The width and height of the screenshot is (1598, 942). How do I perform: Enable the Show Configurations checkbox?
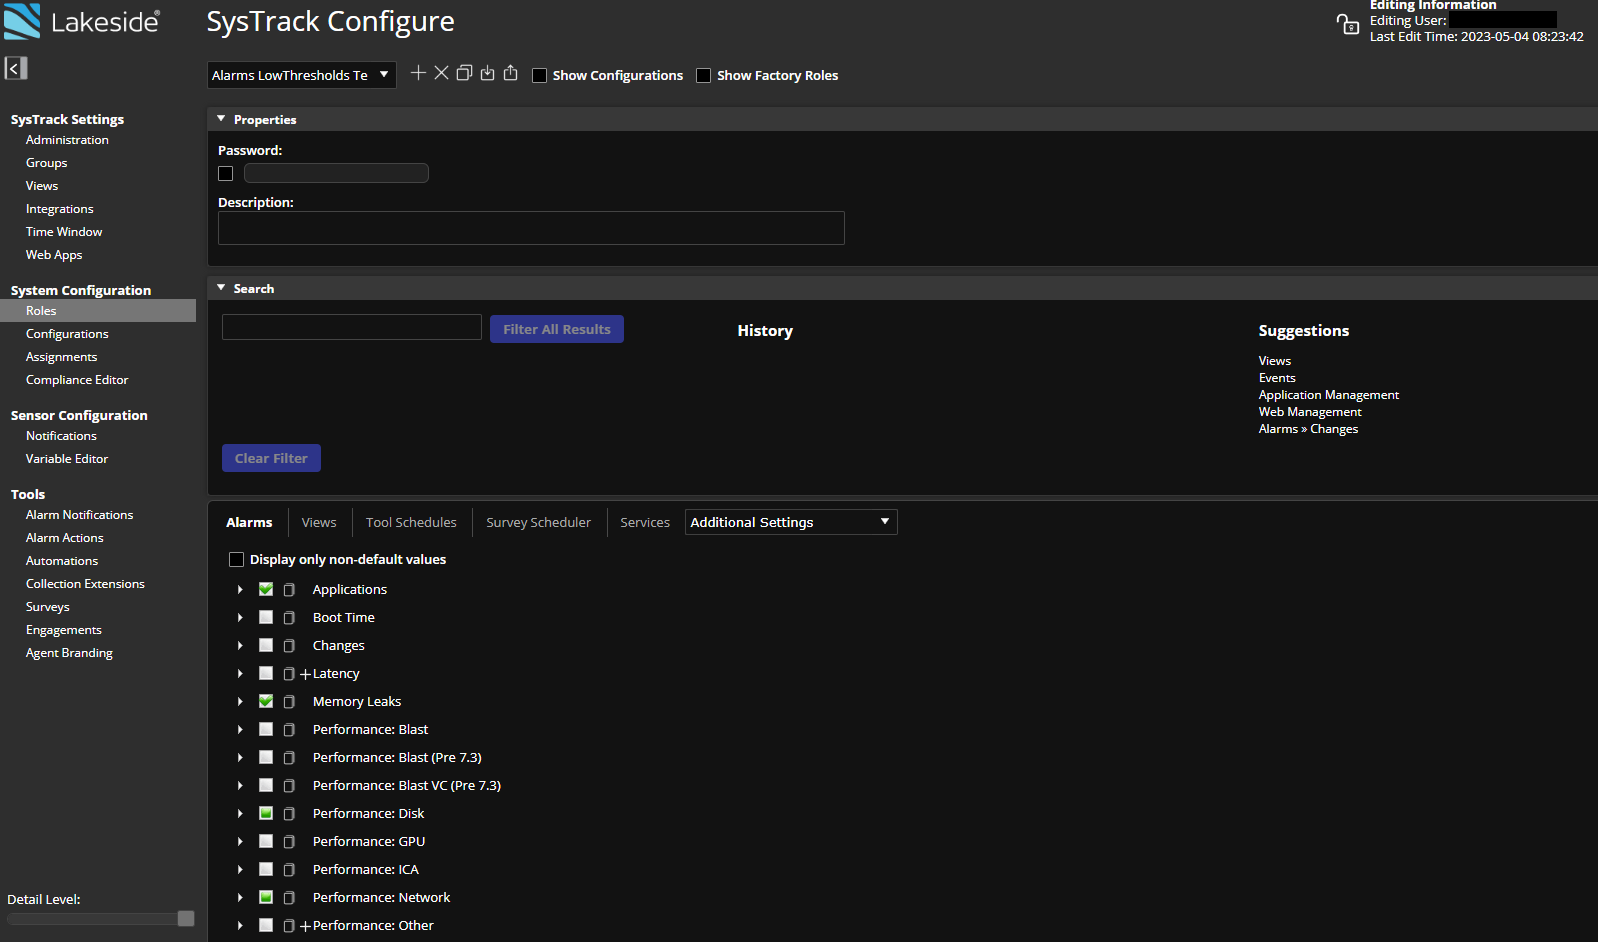point(539,75)
